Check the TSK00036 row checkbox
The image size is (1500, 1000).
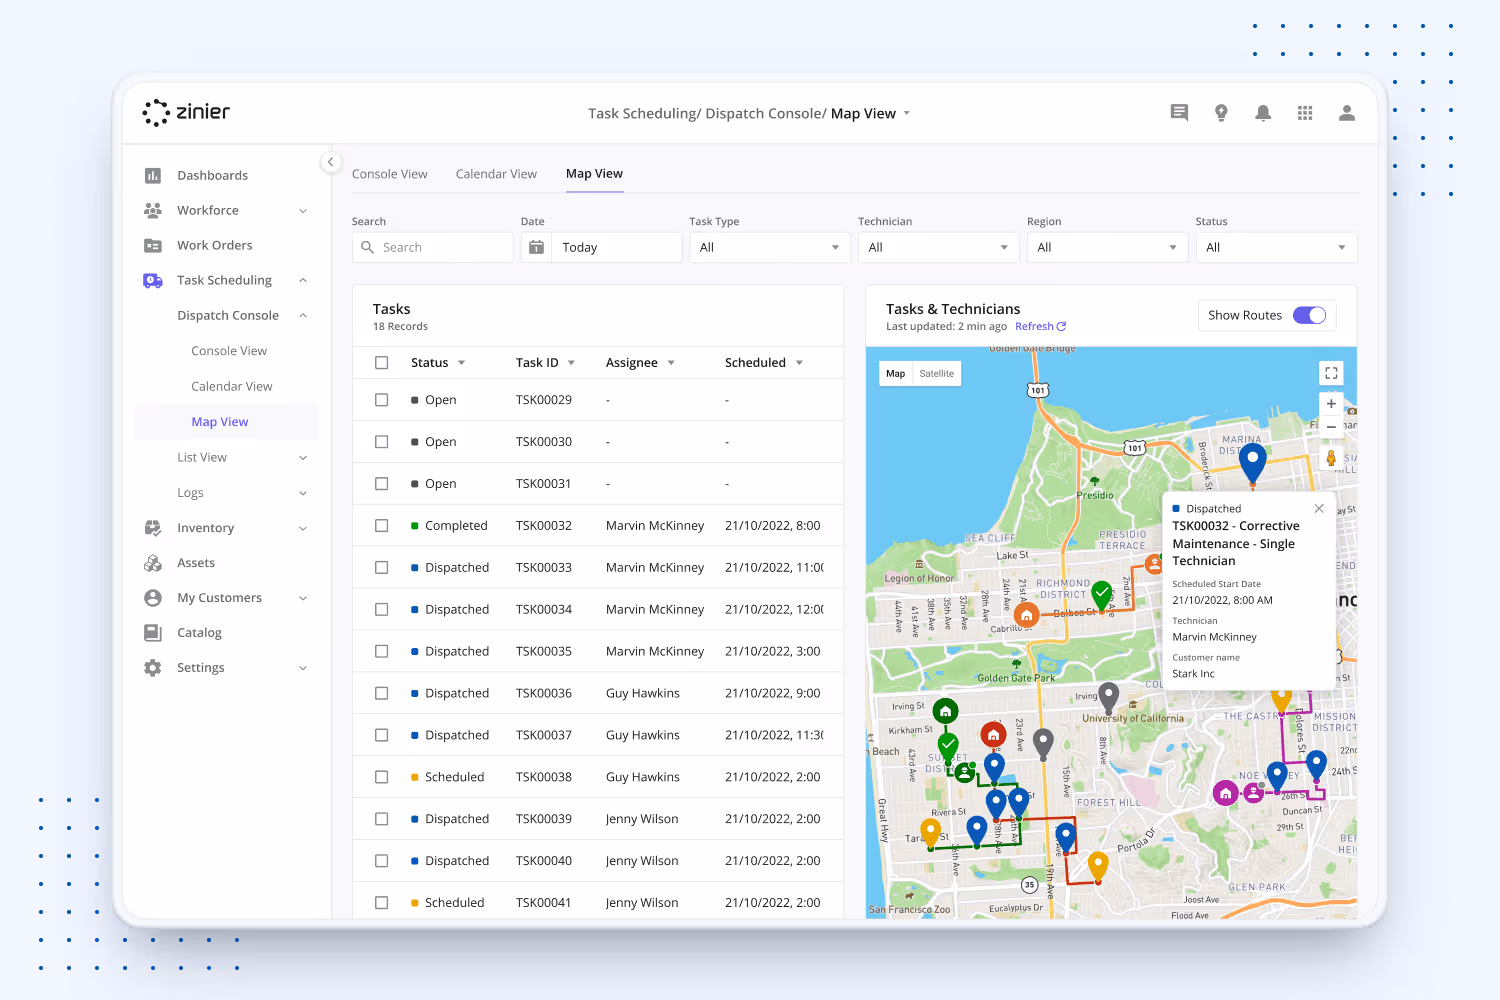[x=381, y=694]
